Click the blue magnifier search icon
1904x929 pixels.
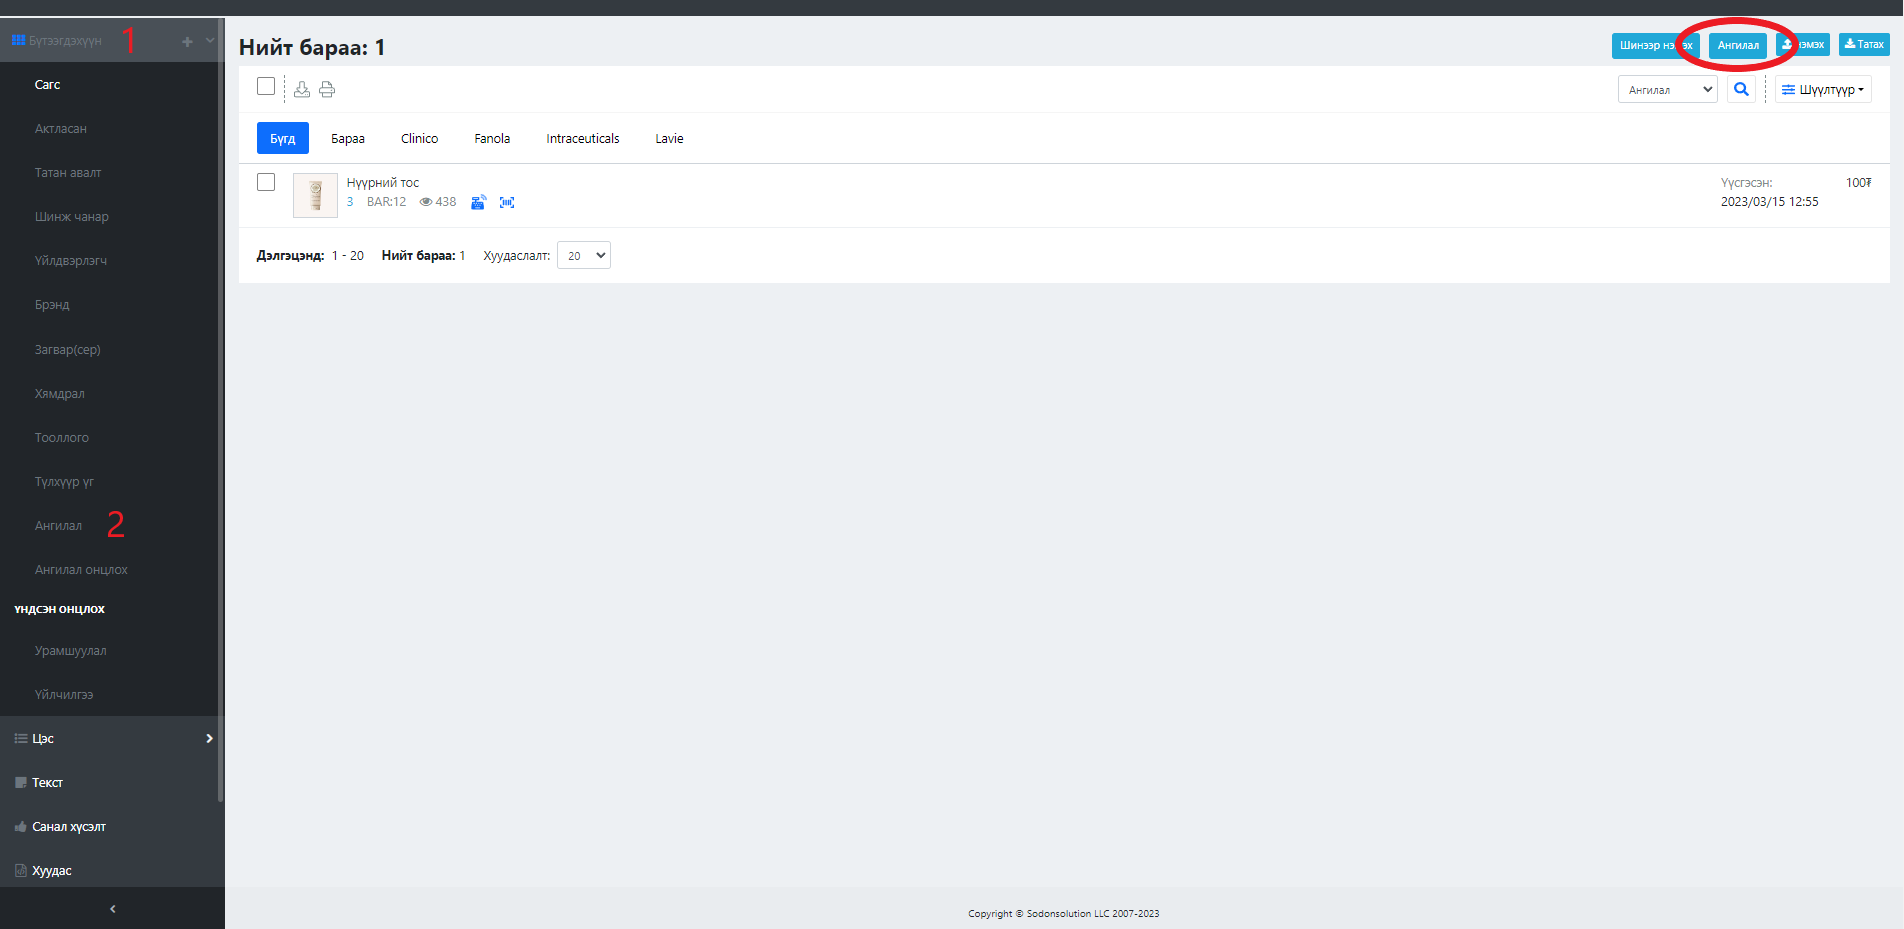point(1741,89)
